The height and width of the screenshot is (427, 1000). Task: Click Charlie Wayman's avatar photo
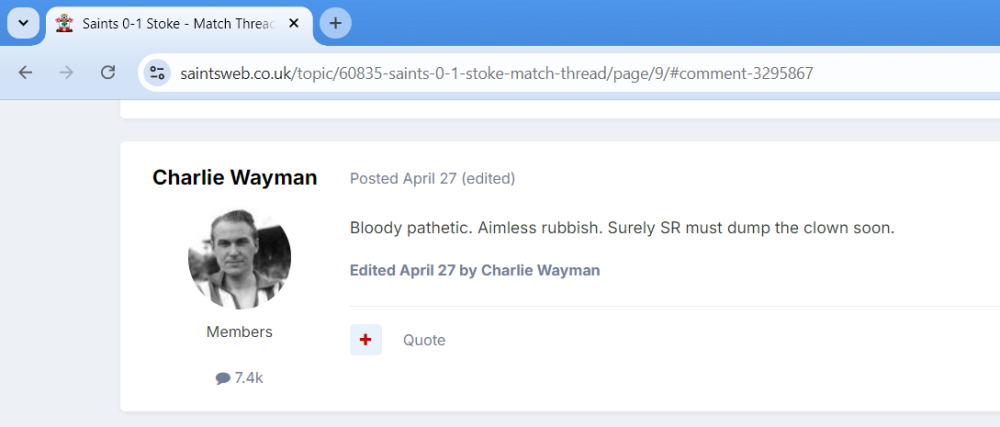(x=239, y=259)
